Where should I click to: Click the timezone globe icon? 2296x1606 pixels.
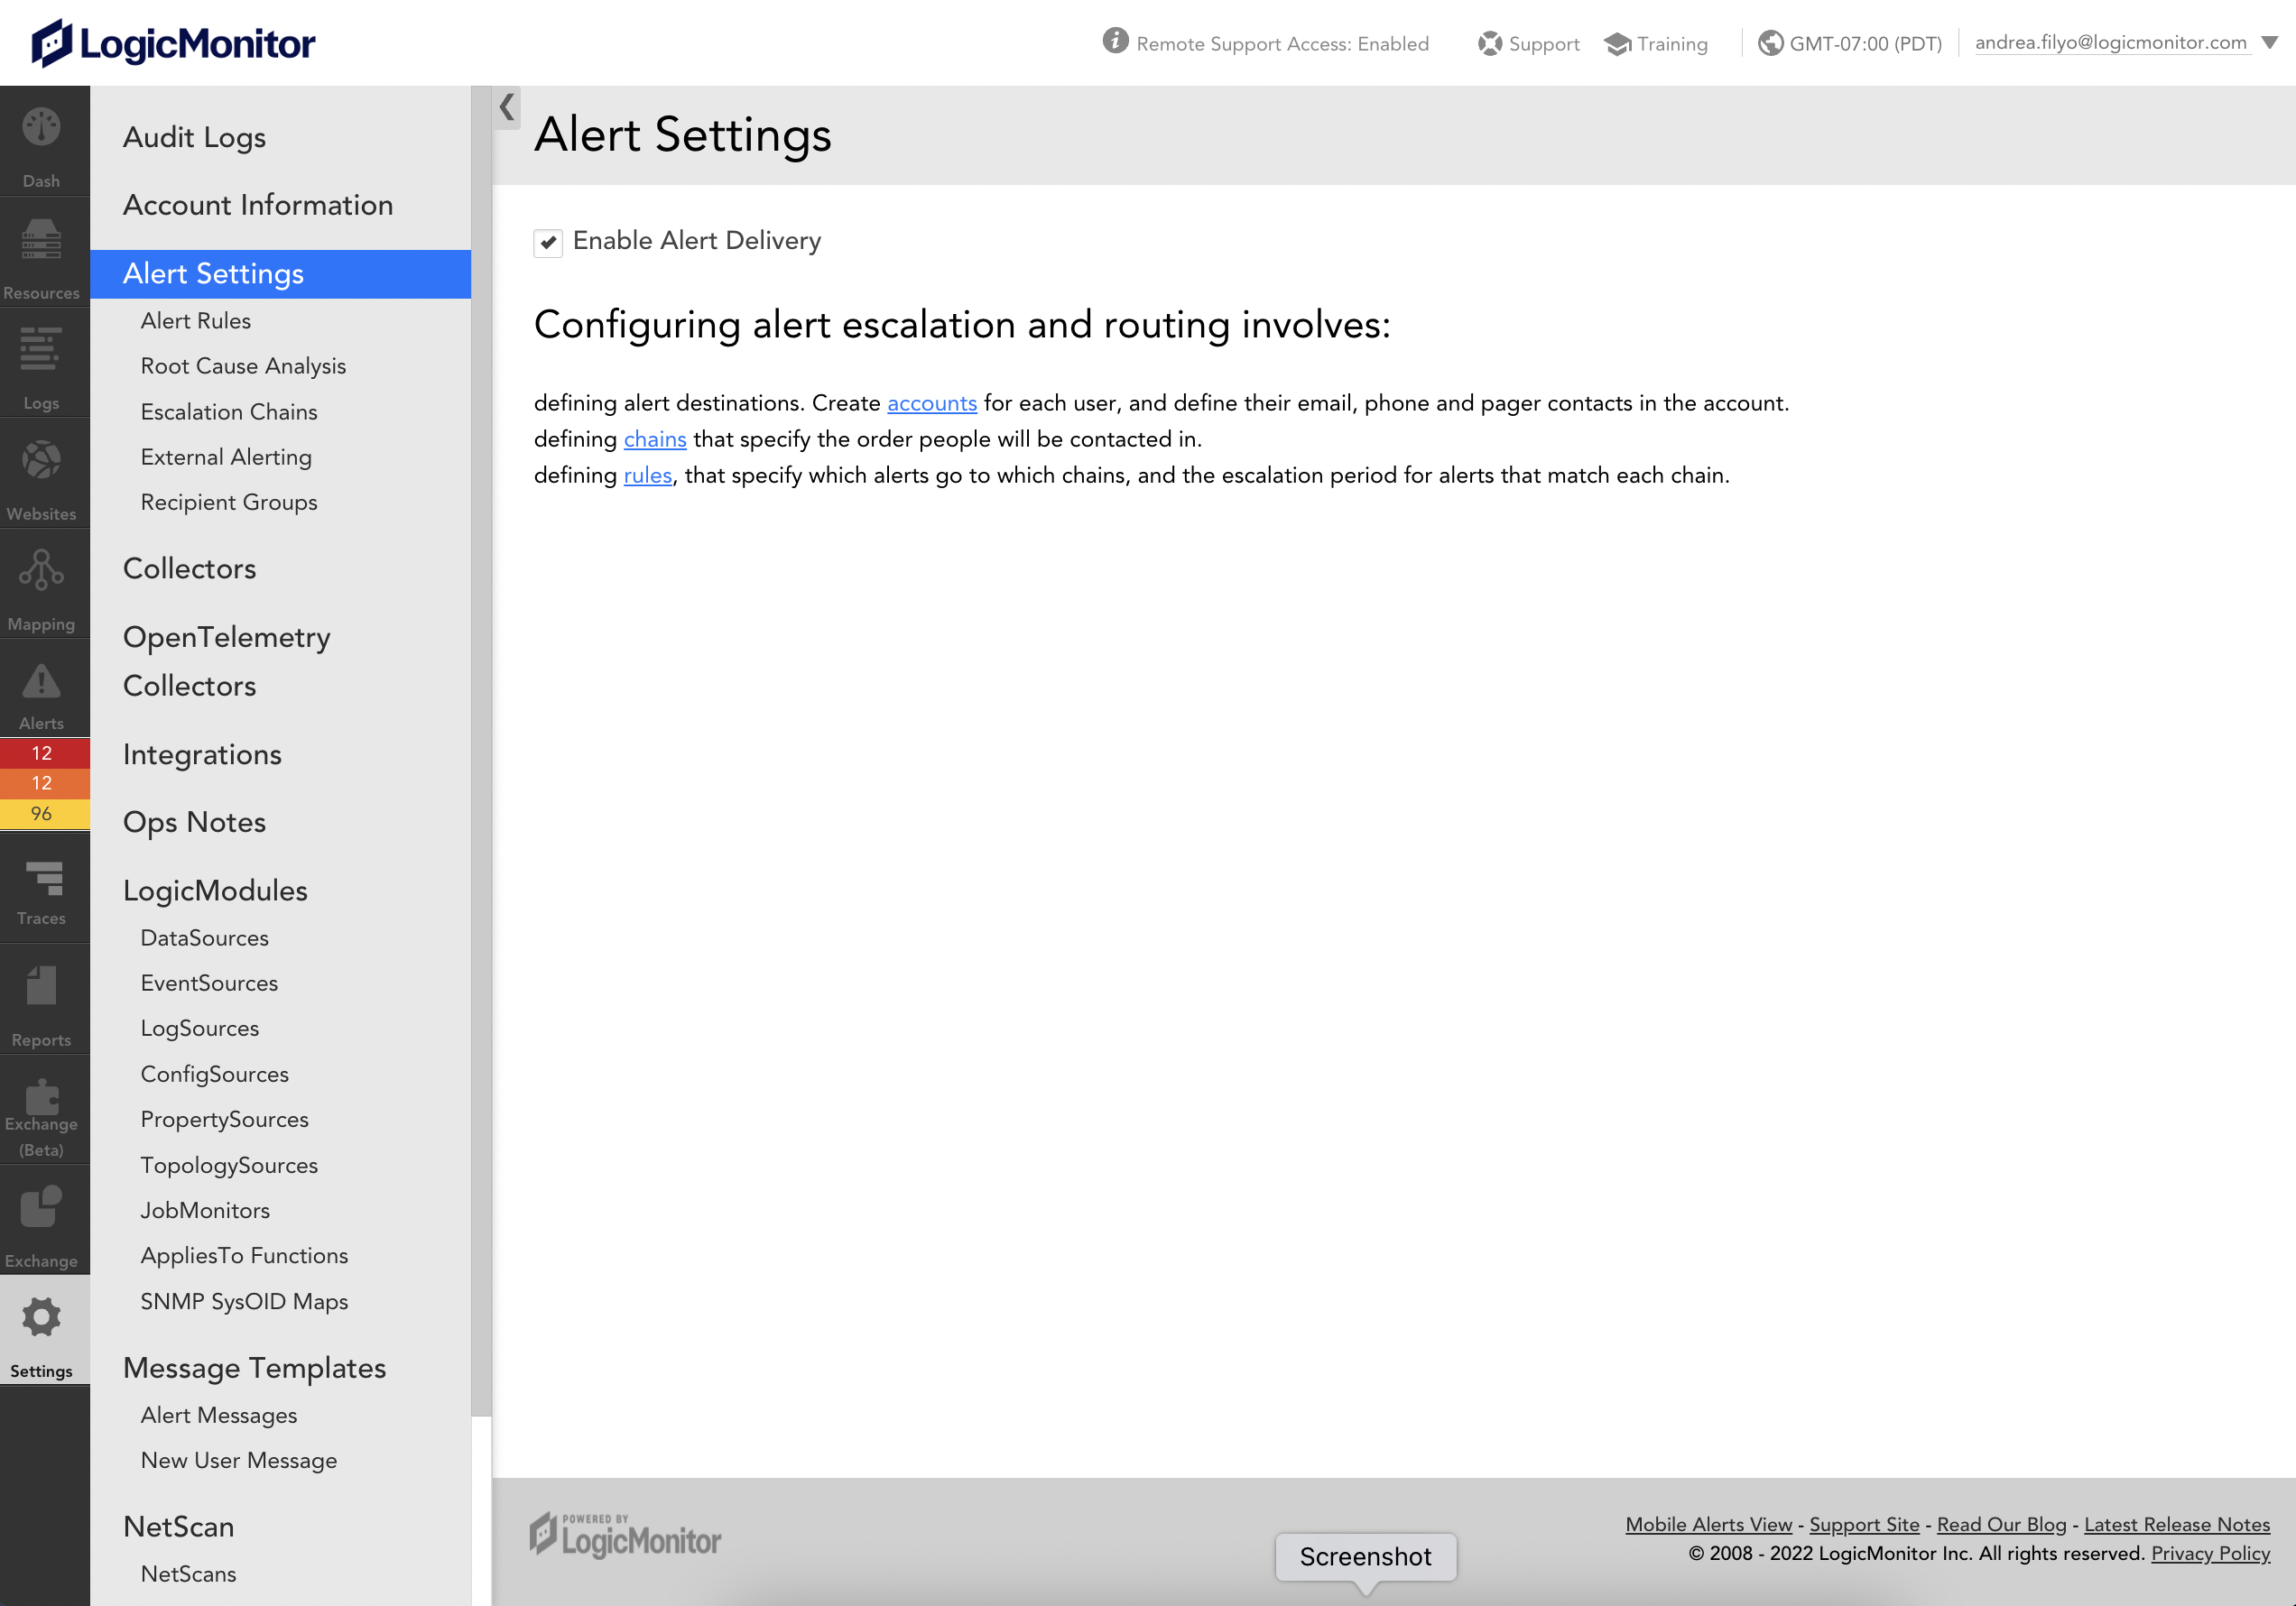click(x=1770, y=43)
